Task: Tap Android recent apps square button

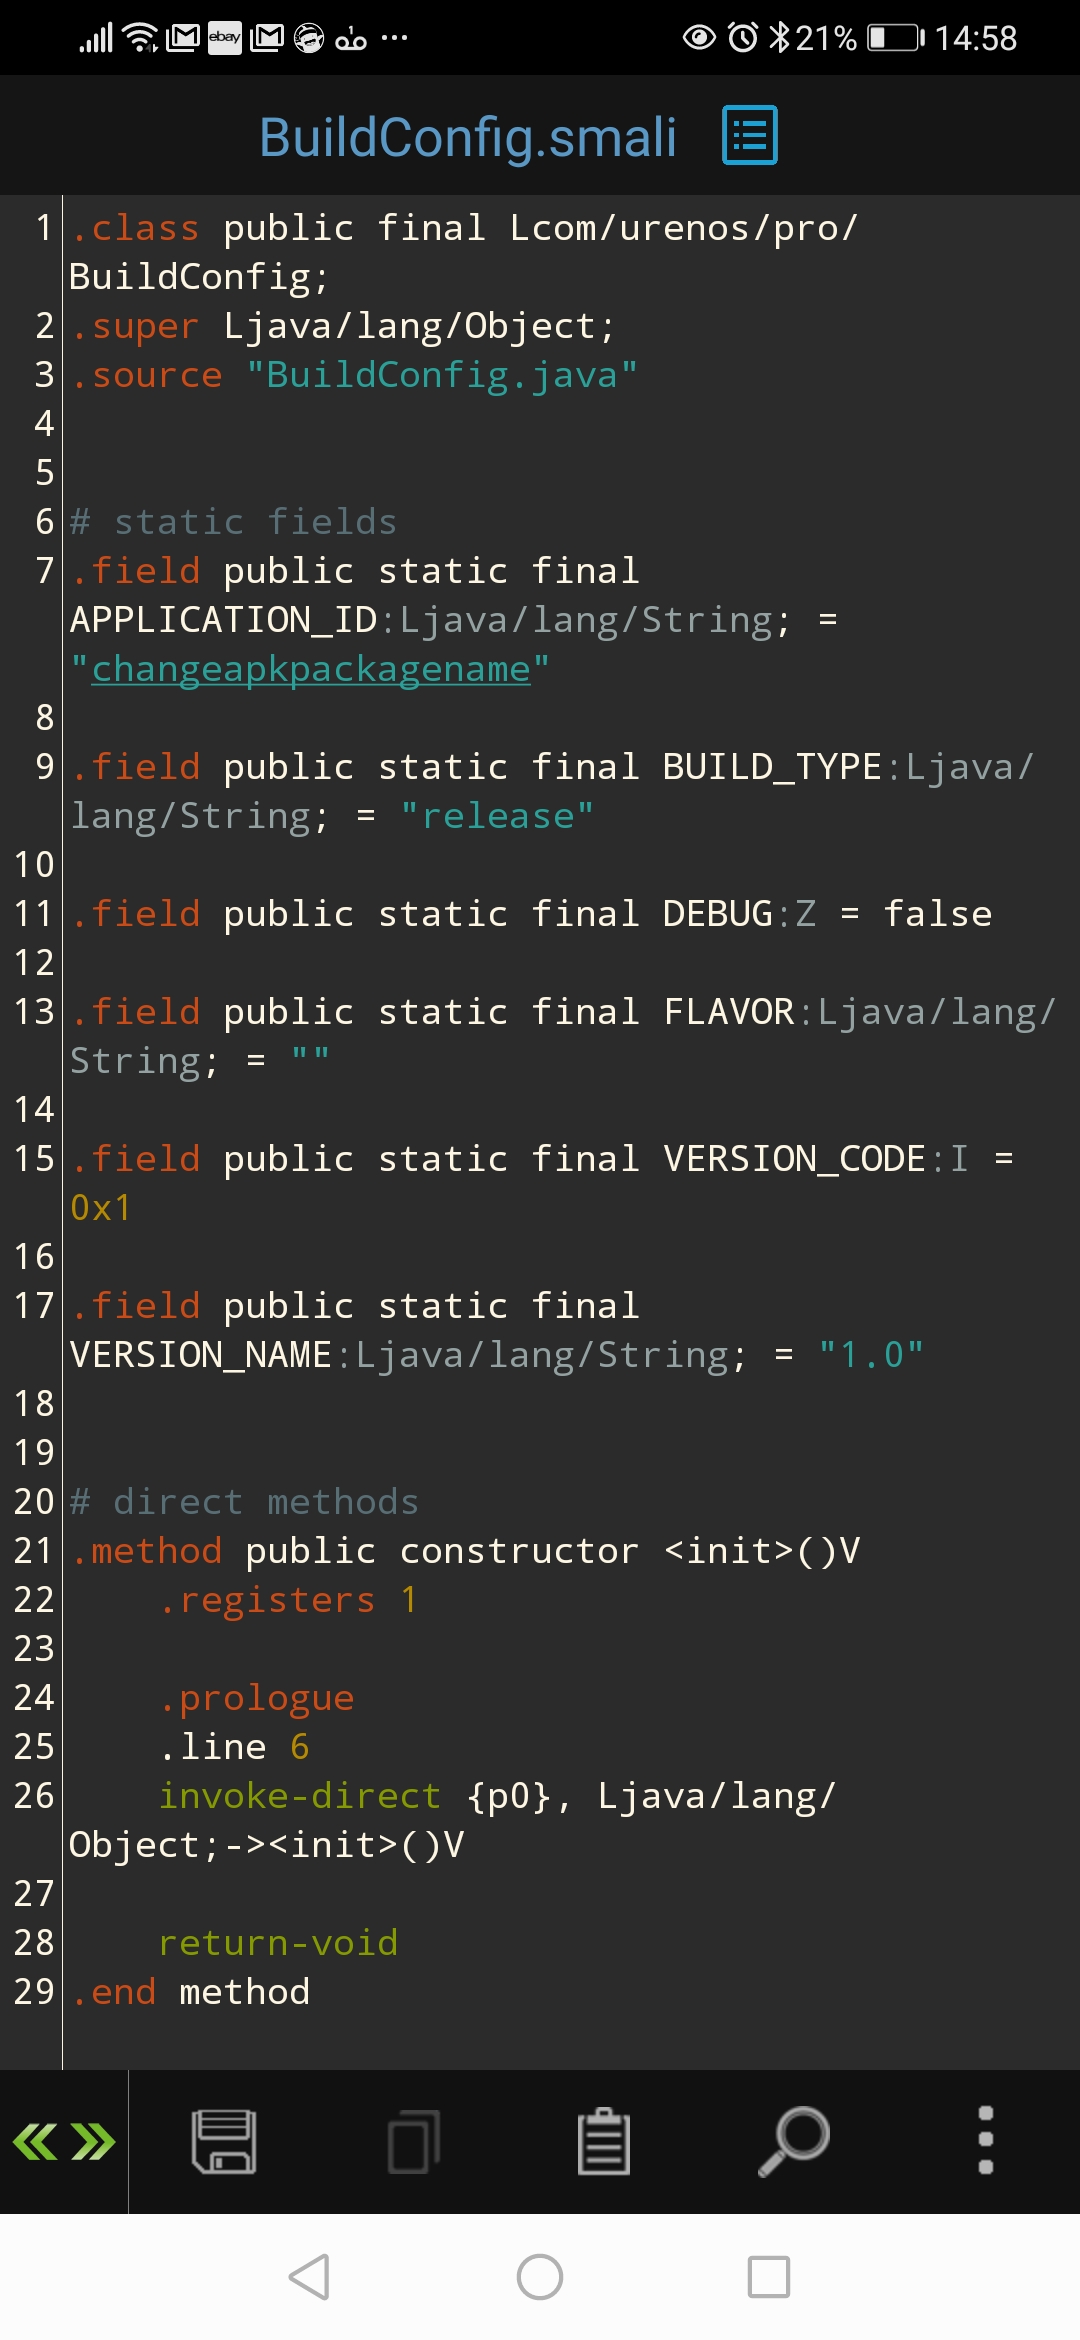Action: tap(769, 2277)
